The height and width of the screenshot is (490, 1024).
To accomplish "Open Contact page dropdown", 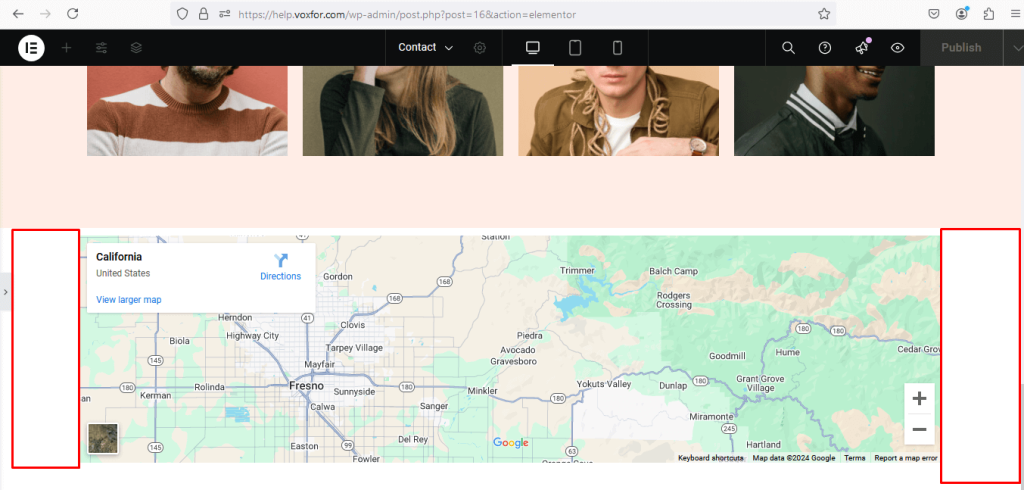I will [426, 47].
